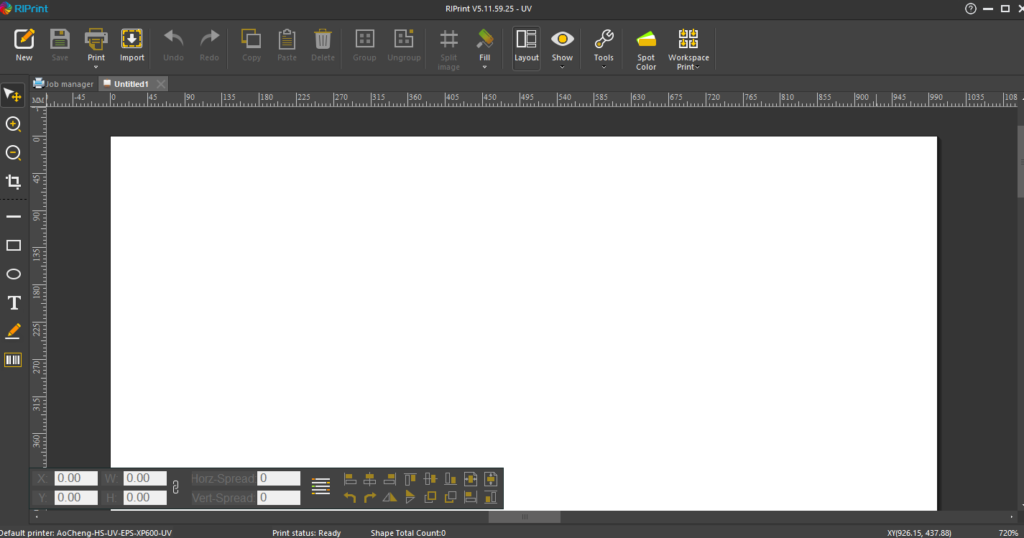Image resolution: width=1024 pixels, height=538 pixels.
Task: Rotate object clockwise with right arrow
Action: pyautogui.click(x=370, y=498)
